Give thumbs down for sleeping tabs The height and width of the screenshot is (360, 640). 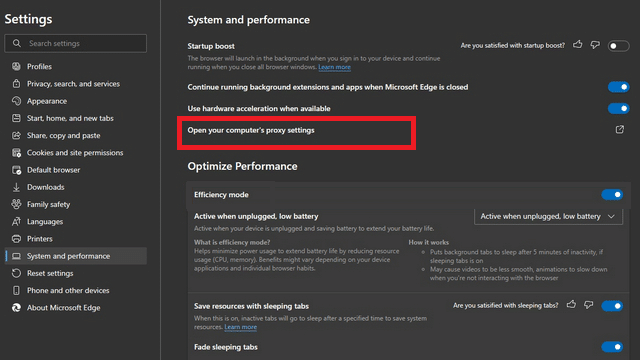(589, 305)
